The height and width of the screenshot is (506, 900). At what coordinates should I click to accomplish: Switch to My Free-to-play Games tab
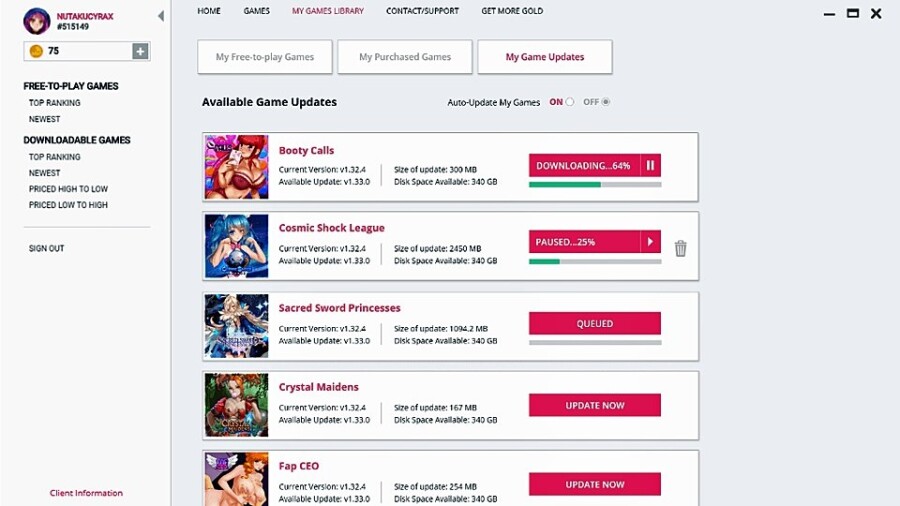(265, 57)
